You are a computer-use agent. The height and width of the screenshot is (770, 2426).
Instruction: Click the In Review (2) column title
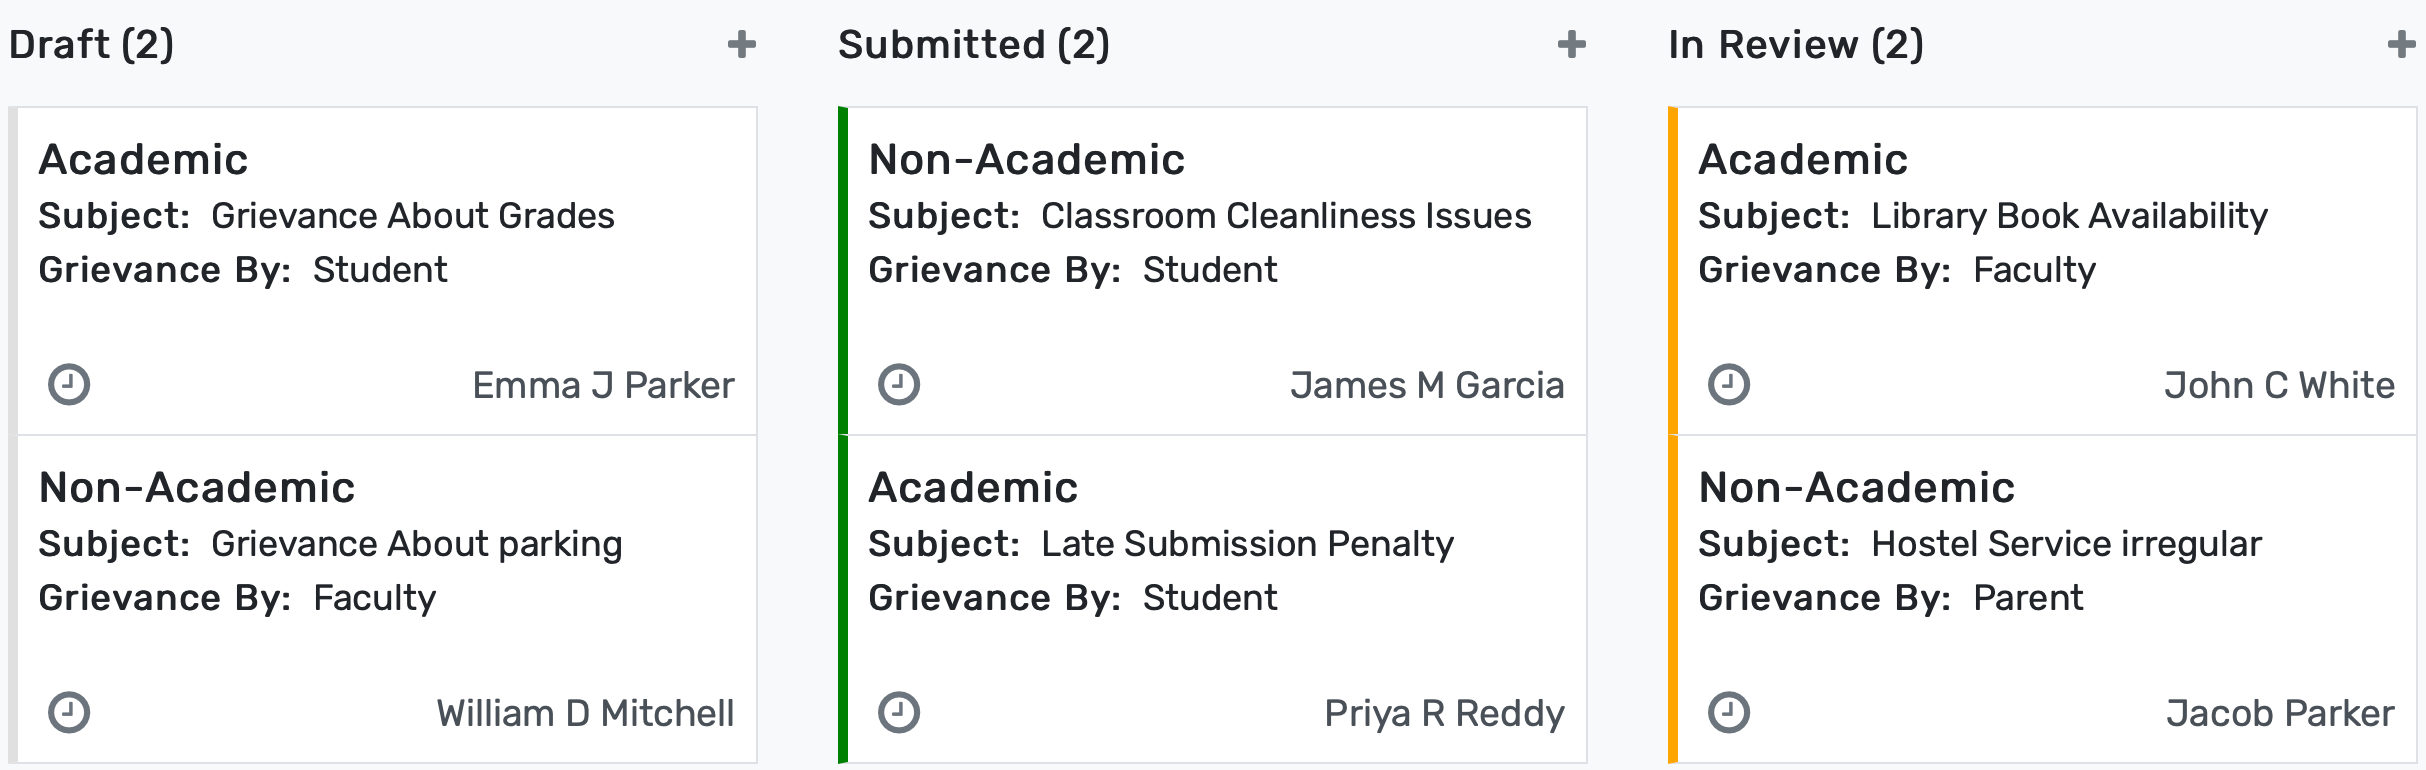pos(1795,45)
